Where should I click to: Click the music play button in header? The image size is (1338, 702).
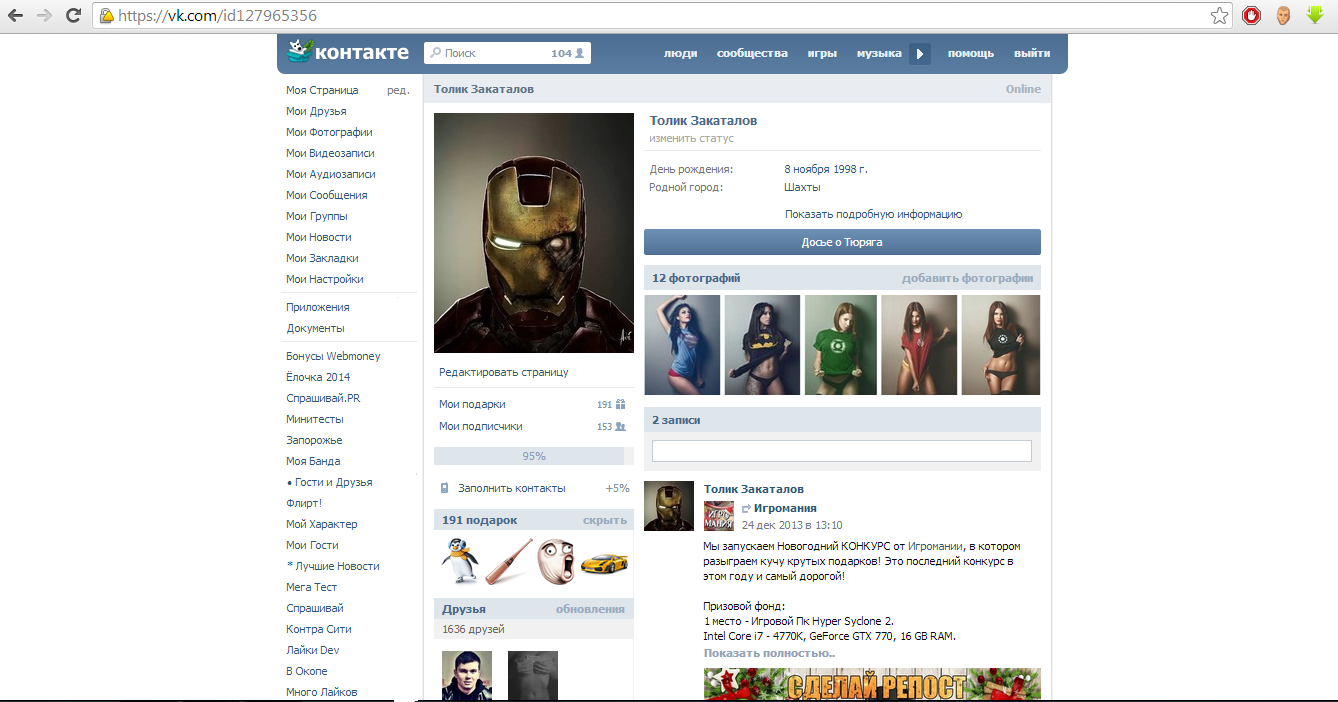[x=920, y=54]
